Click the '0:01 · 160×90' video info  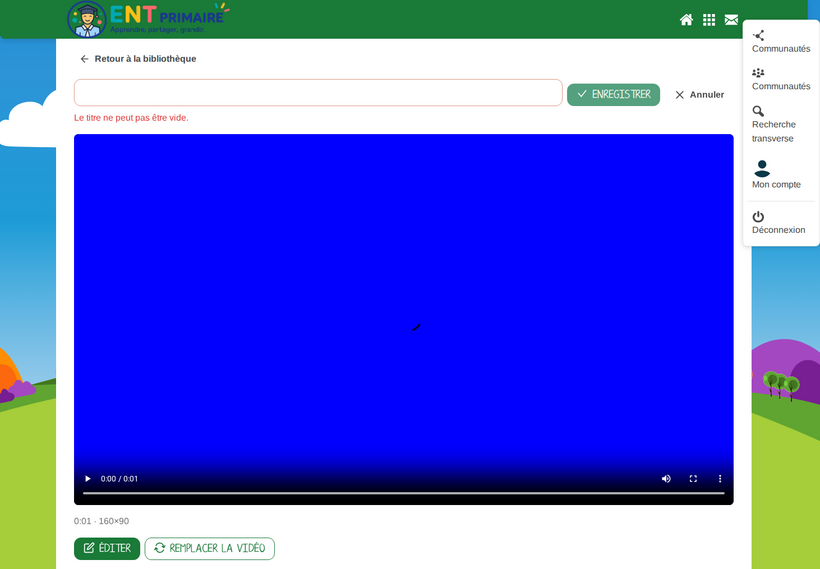101,521
